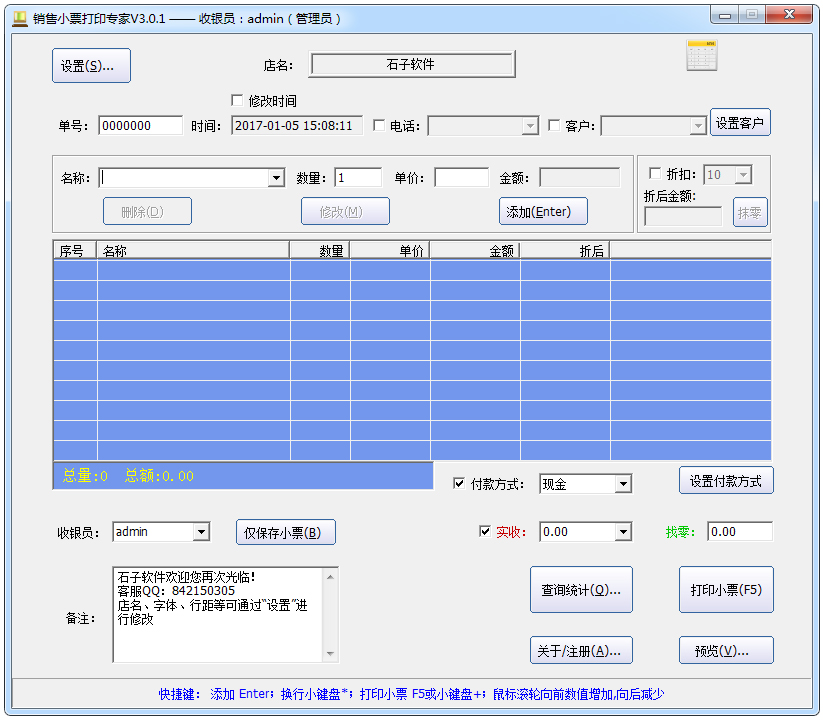Click the 删除(D) button
The image size is (823, 720).
(147, 211)
